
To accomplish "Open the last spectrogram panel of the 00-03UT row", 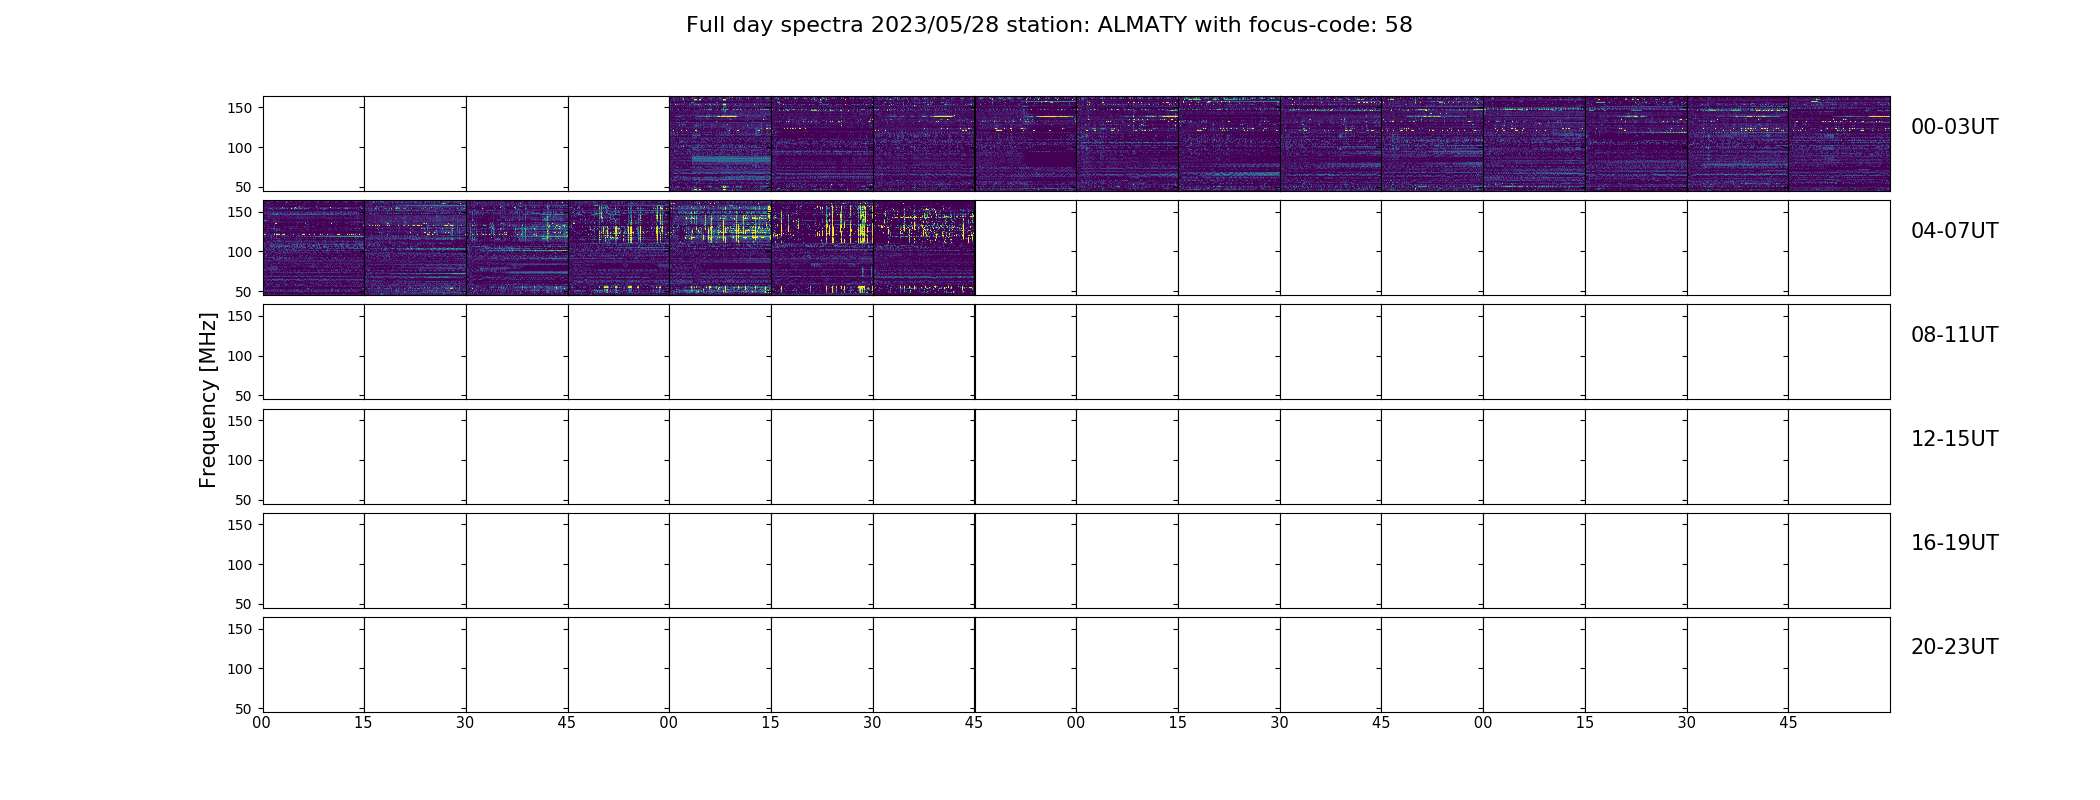I will [1839, 144].
